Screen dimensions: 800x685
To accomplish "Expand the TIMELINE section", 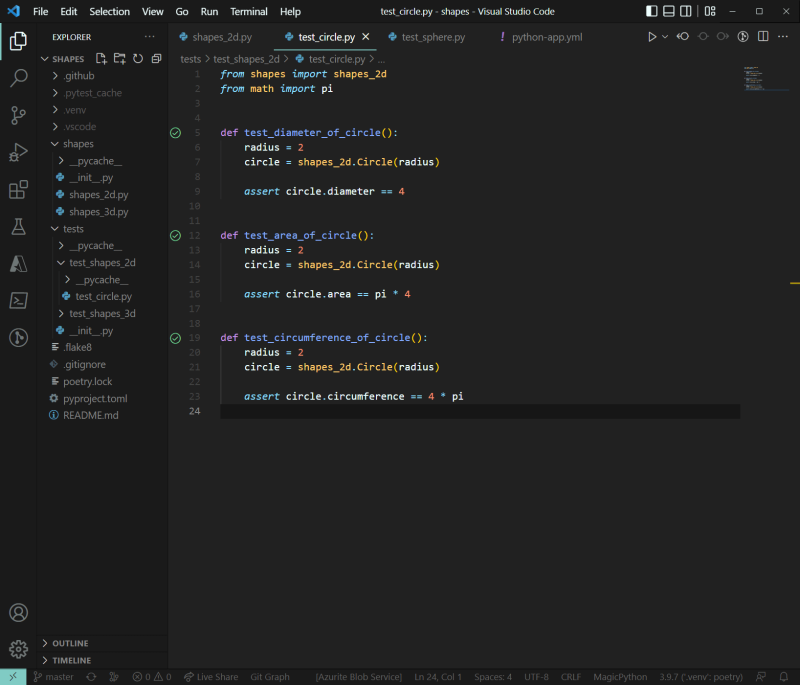I will click(x=103, y=660).
